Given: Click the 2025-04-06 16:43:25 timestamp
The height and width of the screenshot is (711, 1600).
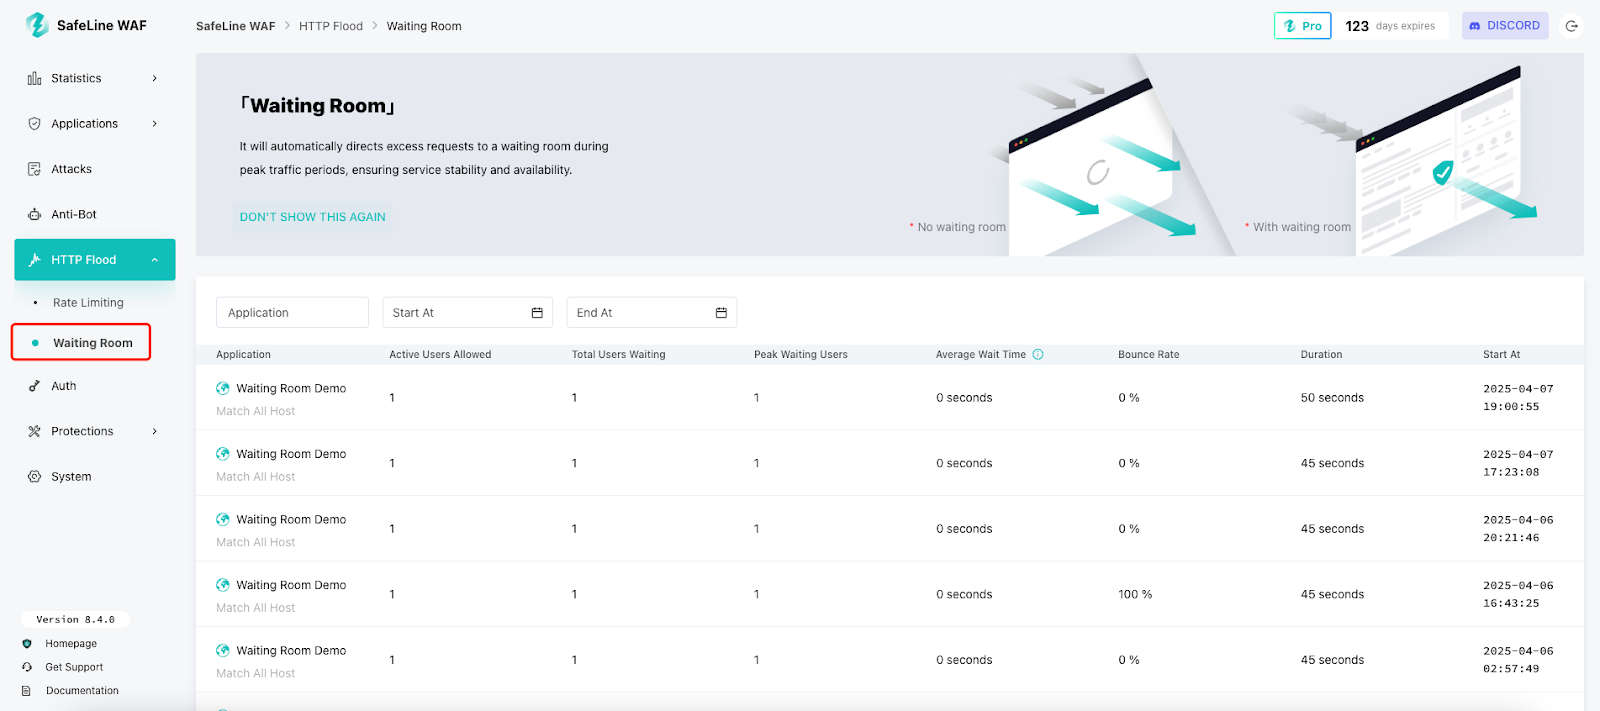Looking at the screenshot, I should click(1518, 594).
